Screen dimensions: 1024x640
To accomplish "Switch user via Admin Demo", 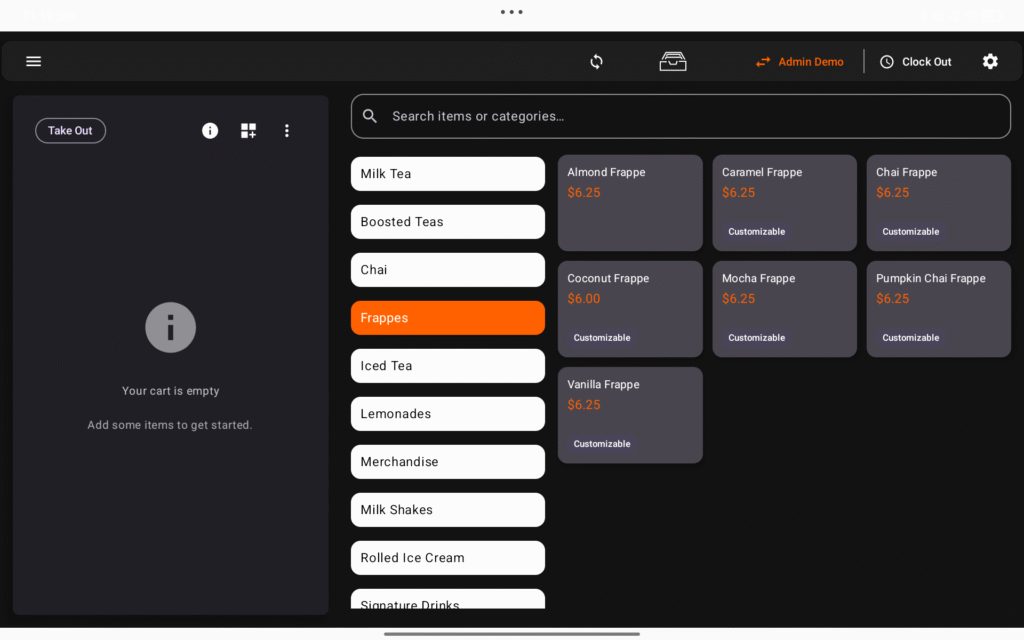I will click(799, 62).
